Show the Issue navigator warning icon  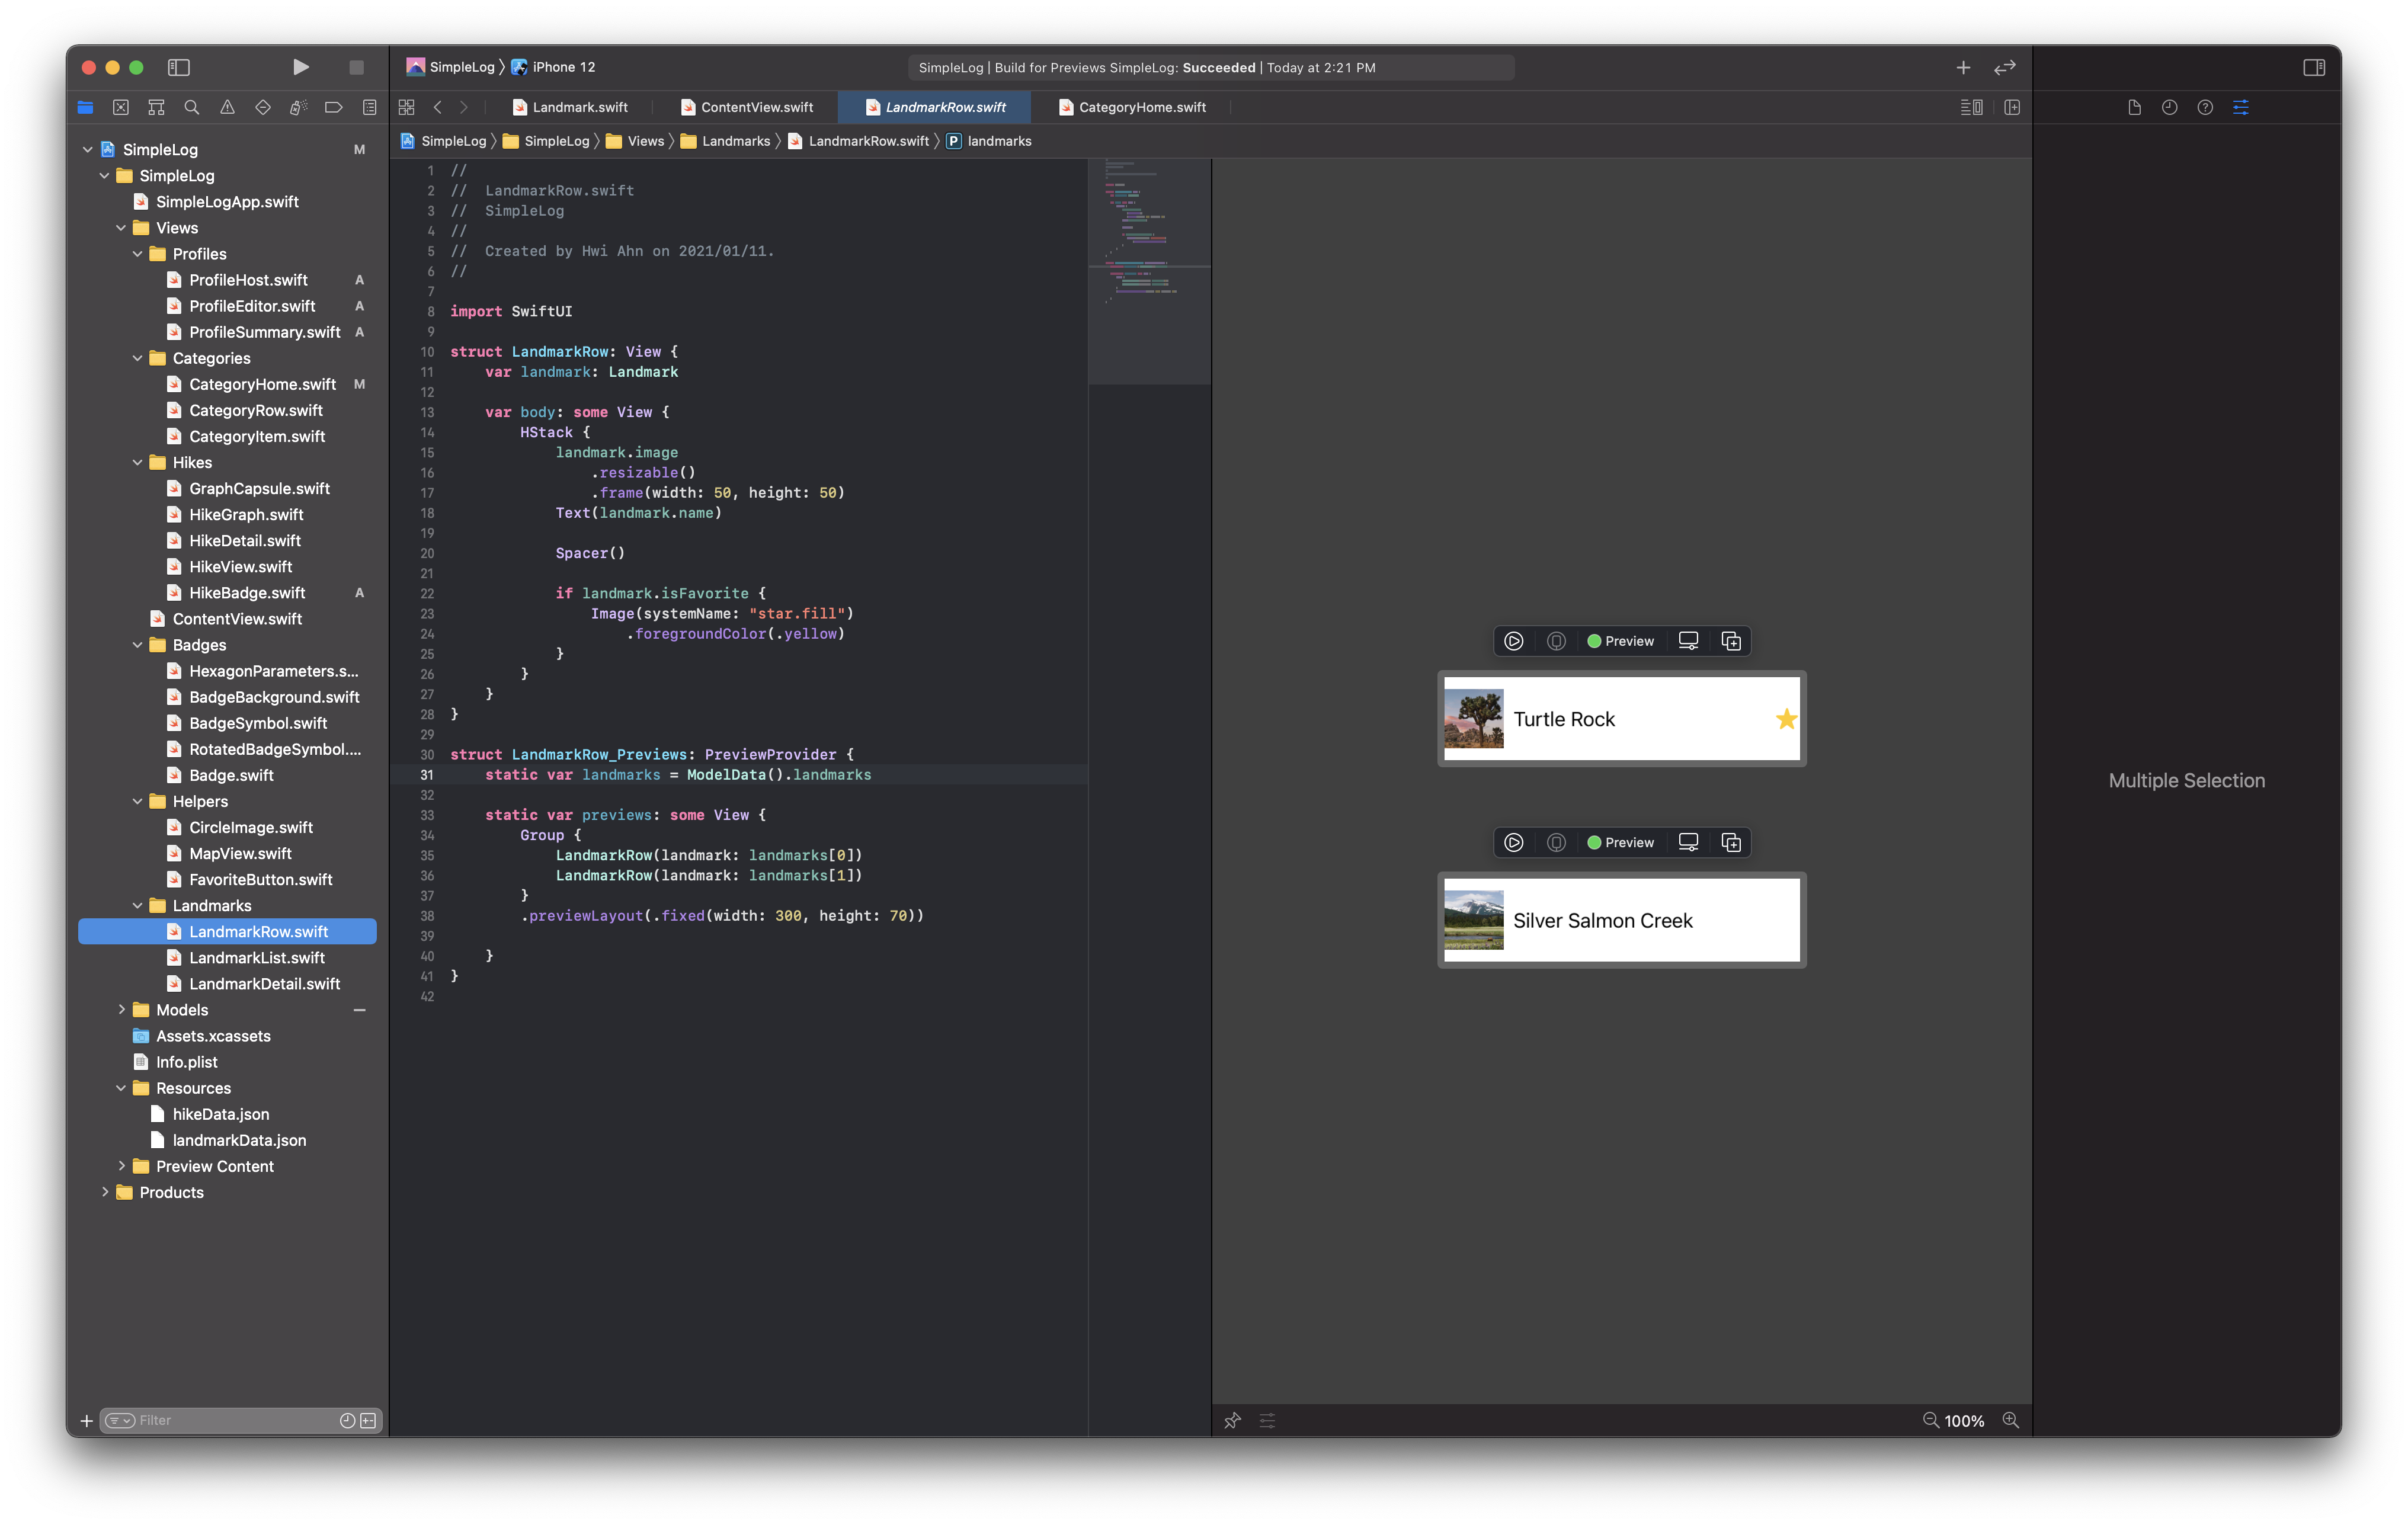(227, 107)
